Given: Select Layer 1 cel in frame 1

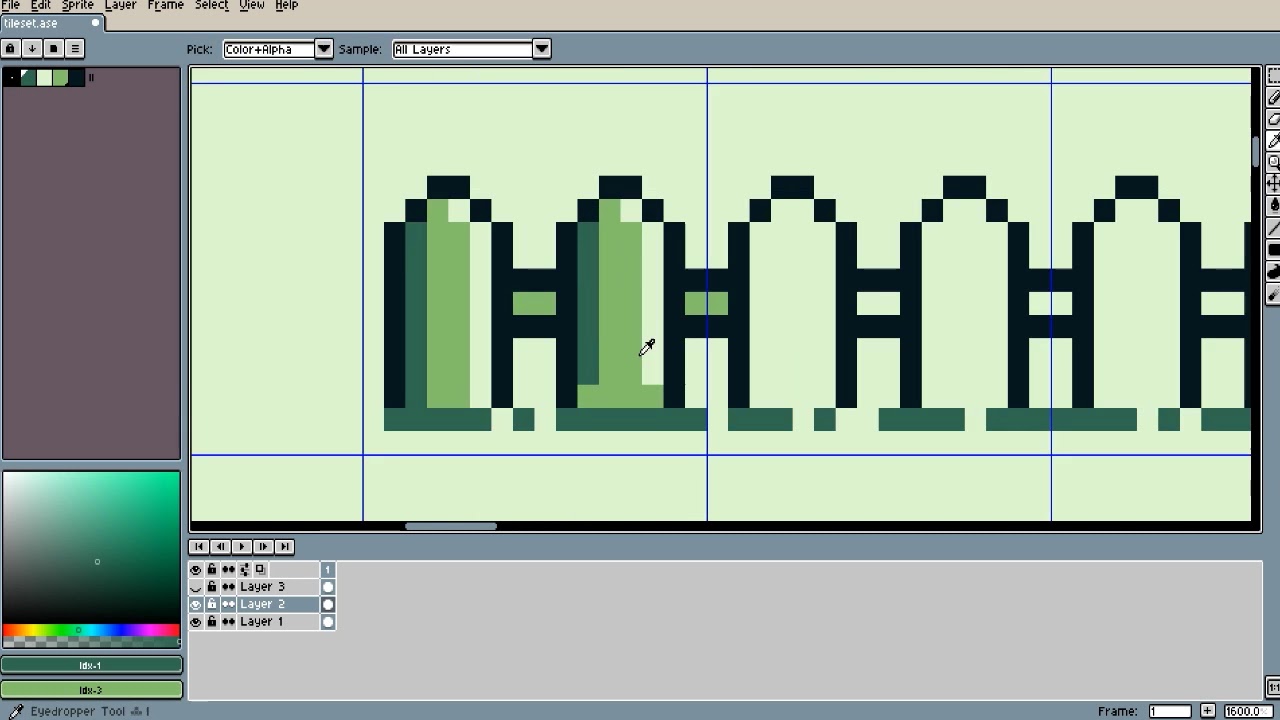Looking at the screenshot, I should click(328, 622).
